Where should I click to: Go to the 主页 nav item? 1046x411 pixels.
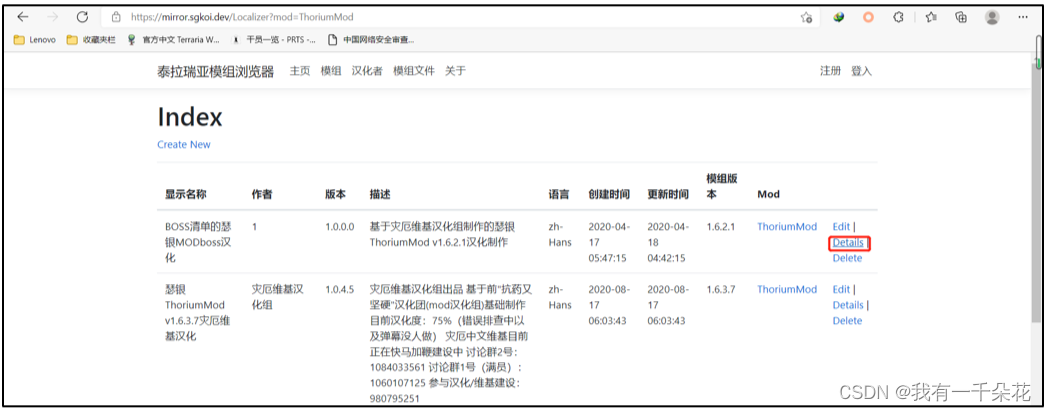point(300,71)
